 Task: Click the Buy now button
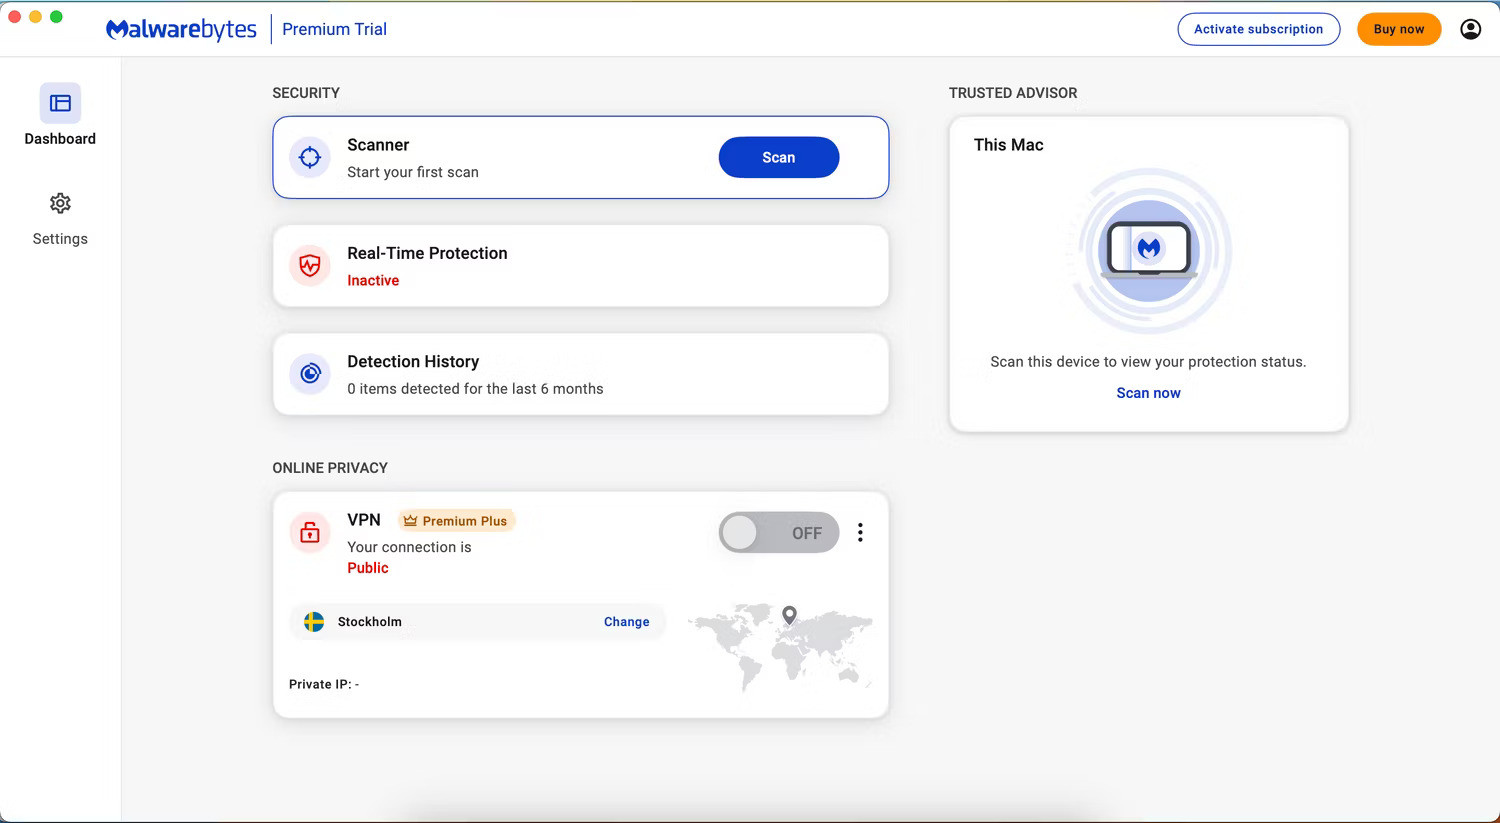[1398, 29]
